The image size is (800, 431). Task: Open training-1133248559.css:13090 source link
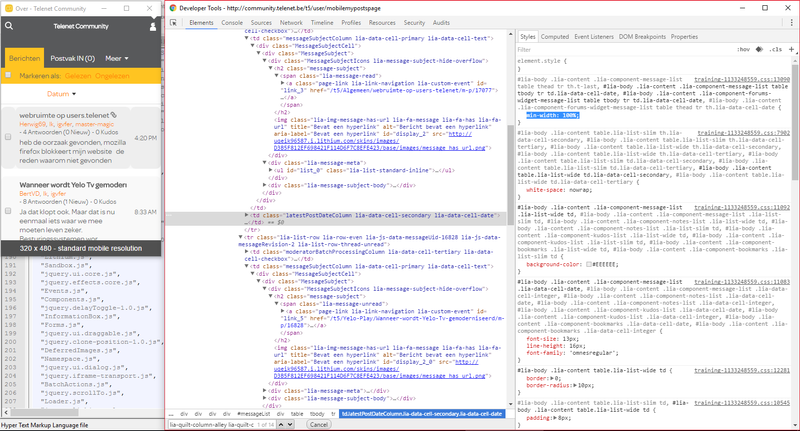tap(742, 80)
